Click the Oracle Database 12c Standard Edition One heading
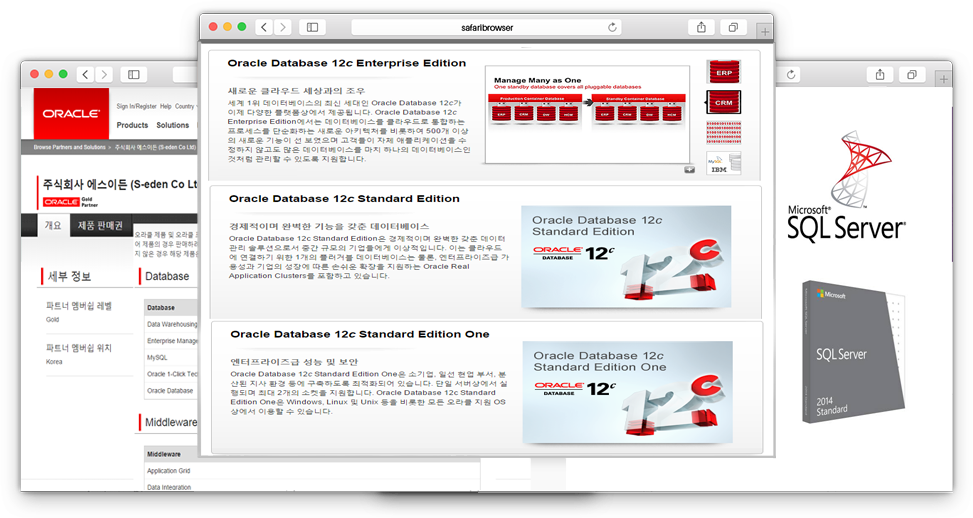This screenshot has width=973, height=518. click(x=360, y=334)
